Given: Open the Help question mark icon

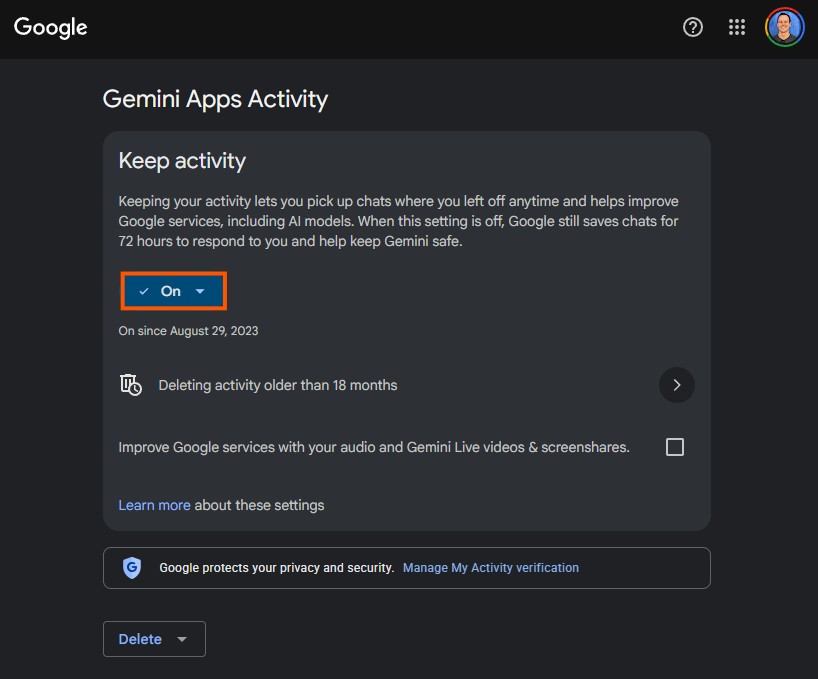Looking at the screenshot, I should click(693, 27).
